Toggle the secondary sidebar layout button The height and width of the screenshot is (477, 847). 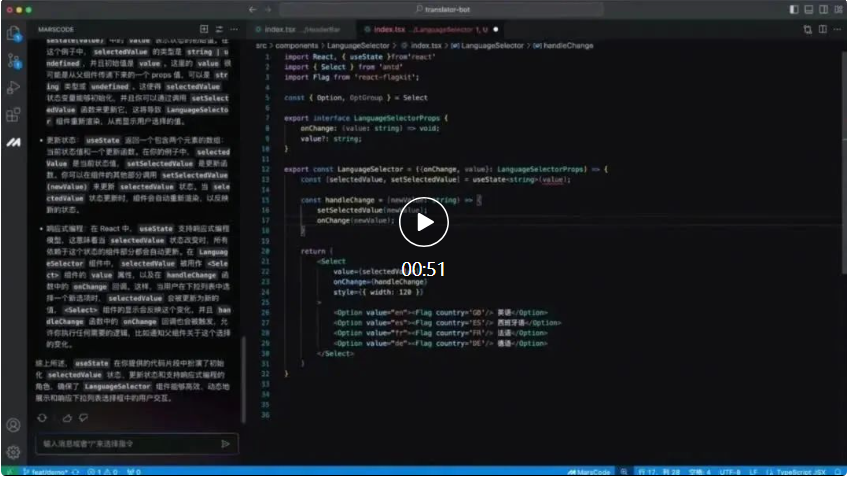click(x=822, y=9)
